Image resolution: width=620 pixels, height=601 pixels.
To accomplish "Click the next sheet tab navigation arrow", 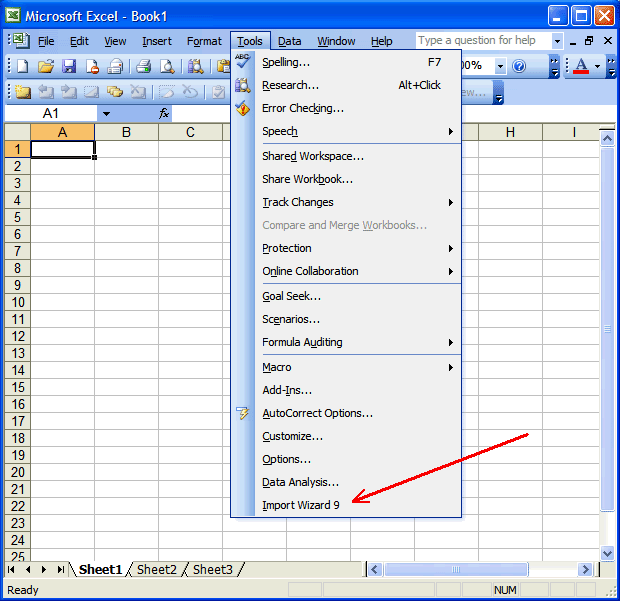I will point(44,569).
